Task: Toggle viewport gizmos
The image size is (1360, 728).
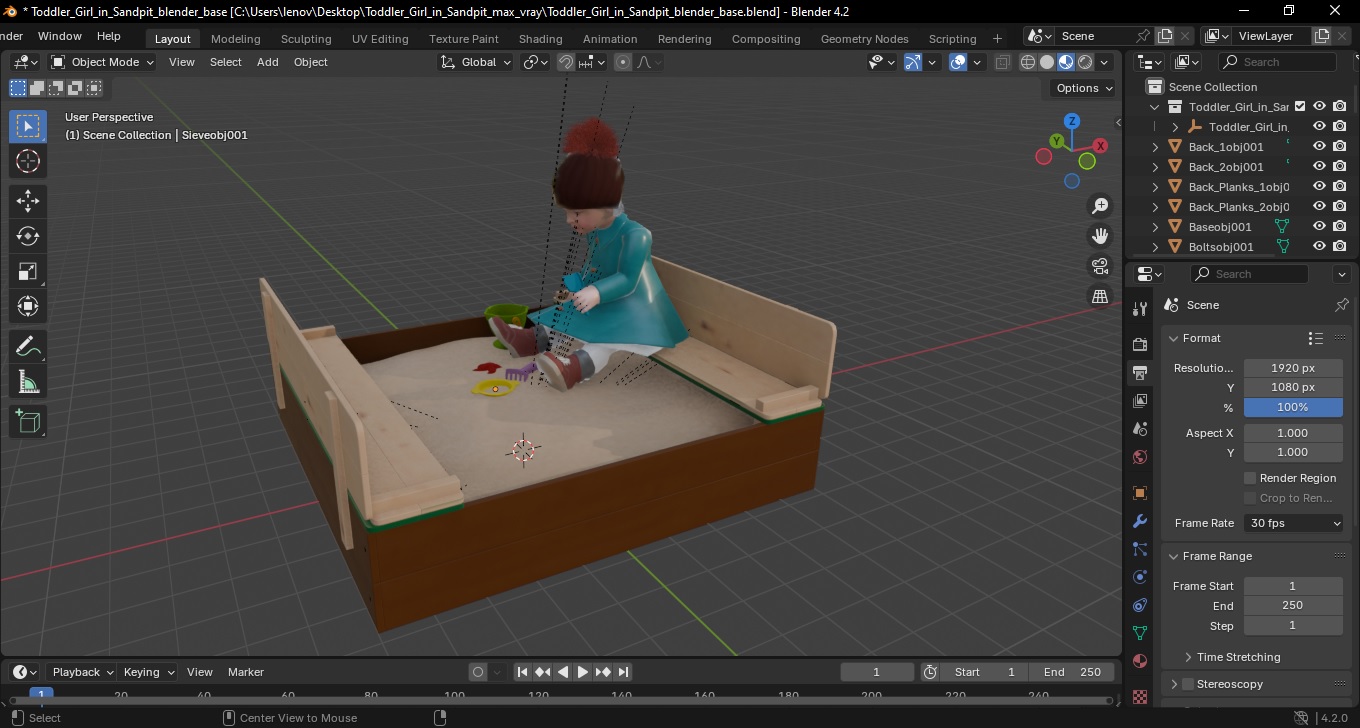Action: (x=913, y=62)
